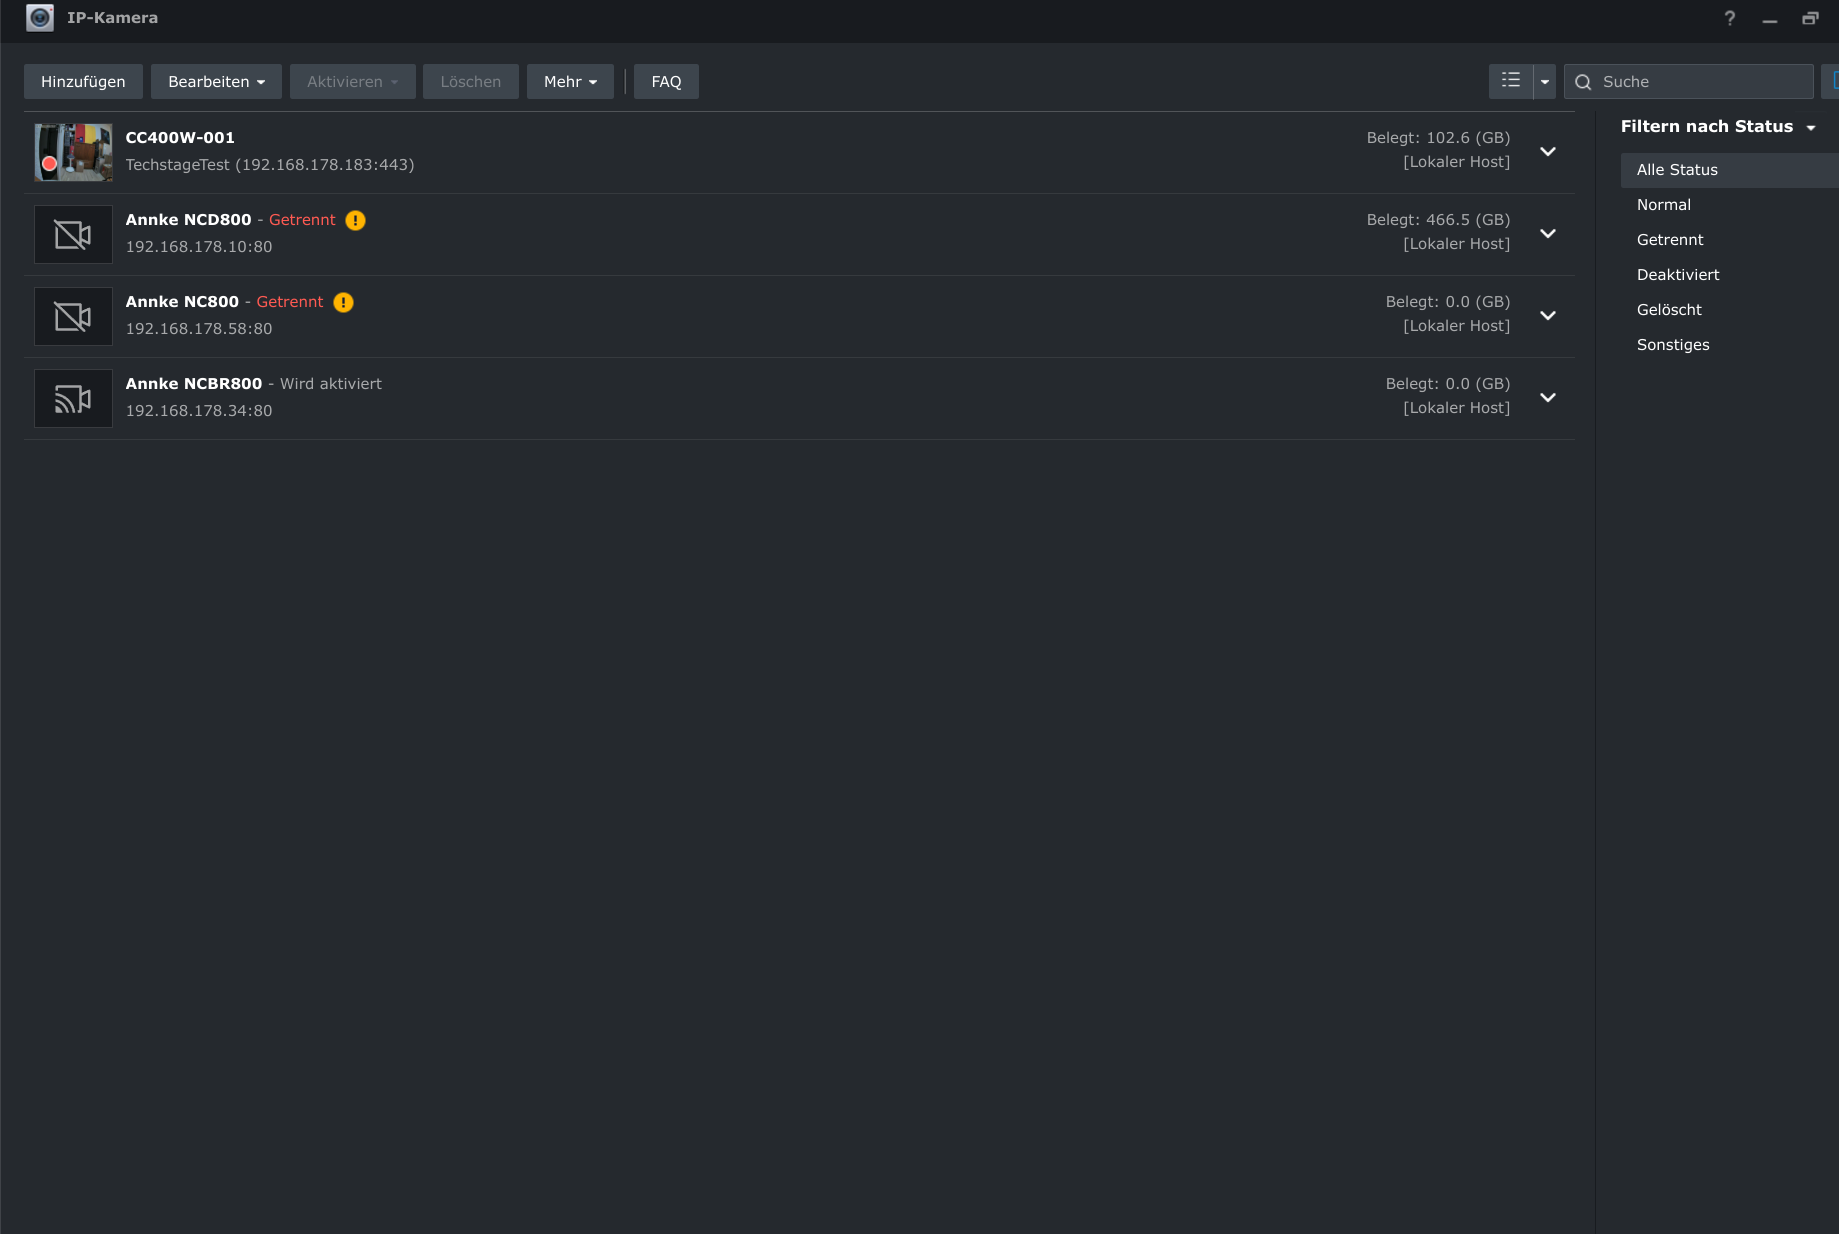Open the FAQ button

coord(666,82)
